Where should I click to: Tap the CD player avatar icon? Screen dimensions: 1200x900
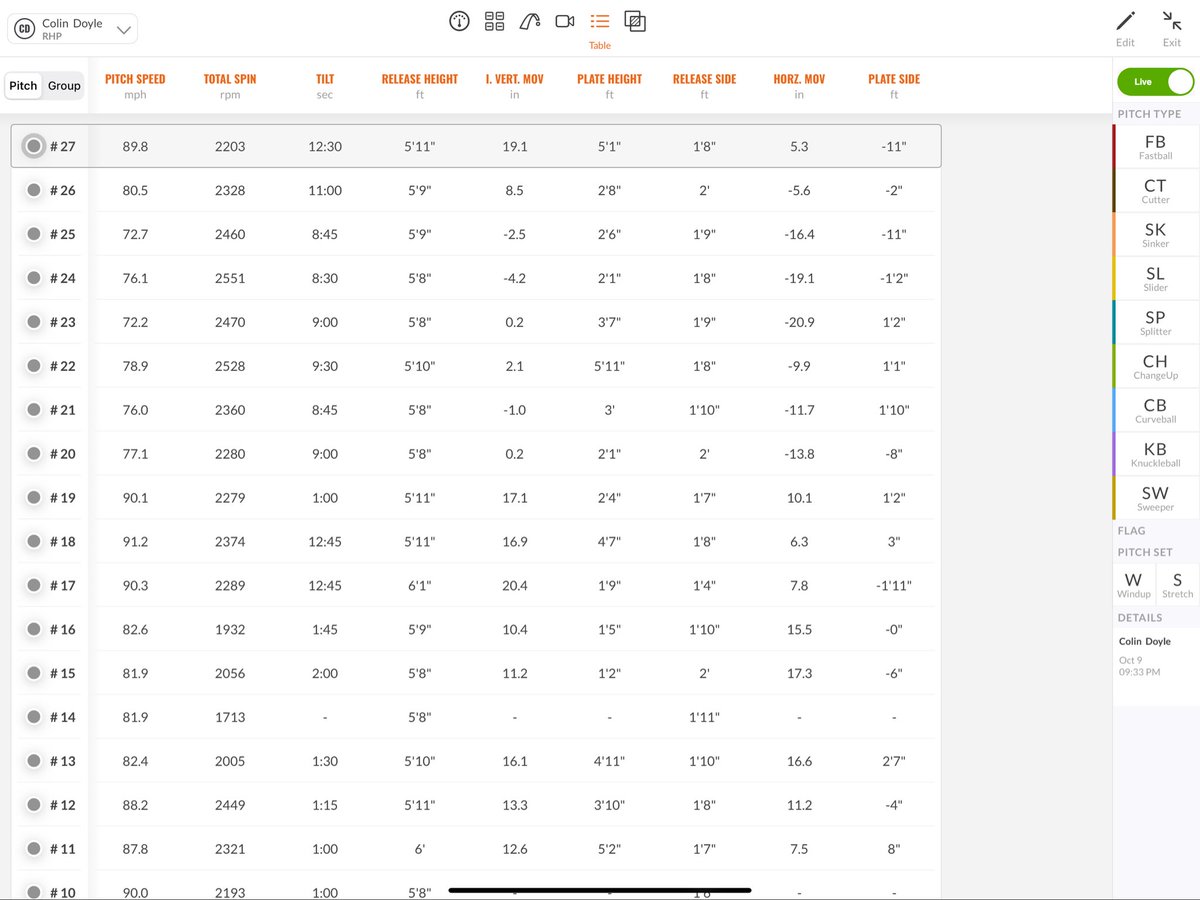pyautogui.click(x=25, y=29)
